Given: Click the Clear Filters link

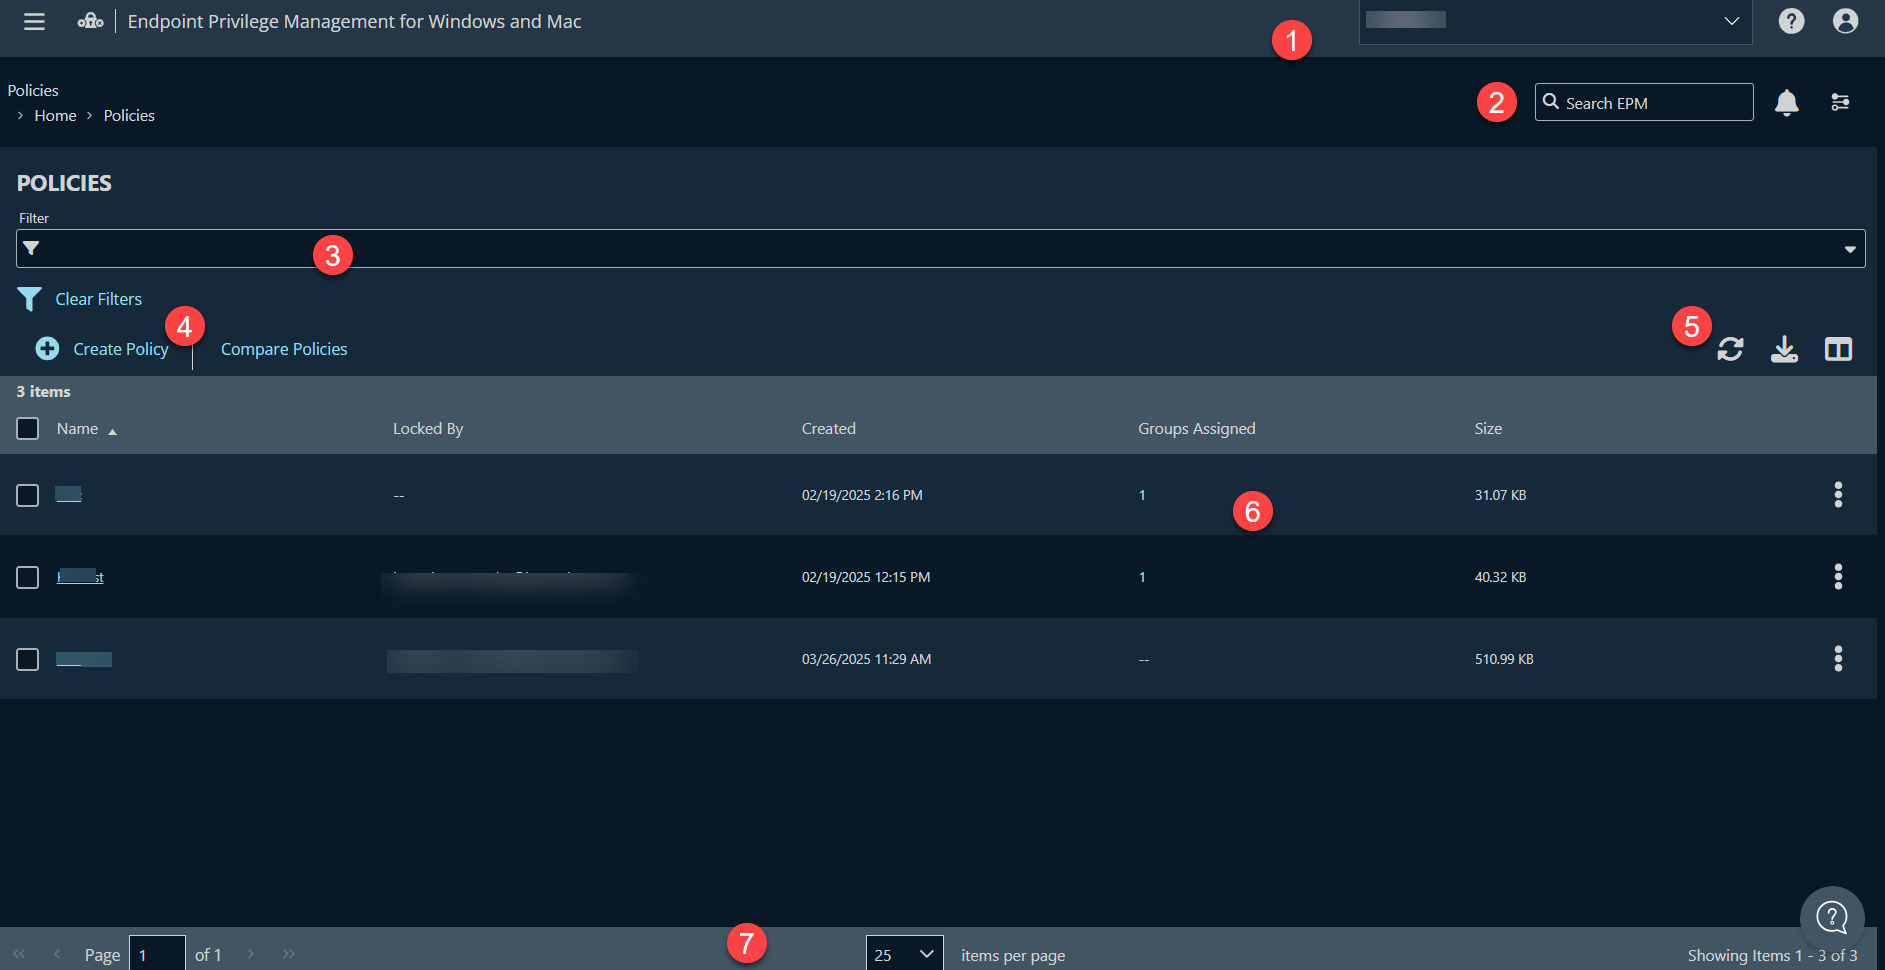Looking at the screenshot, I should point(98,299).
